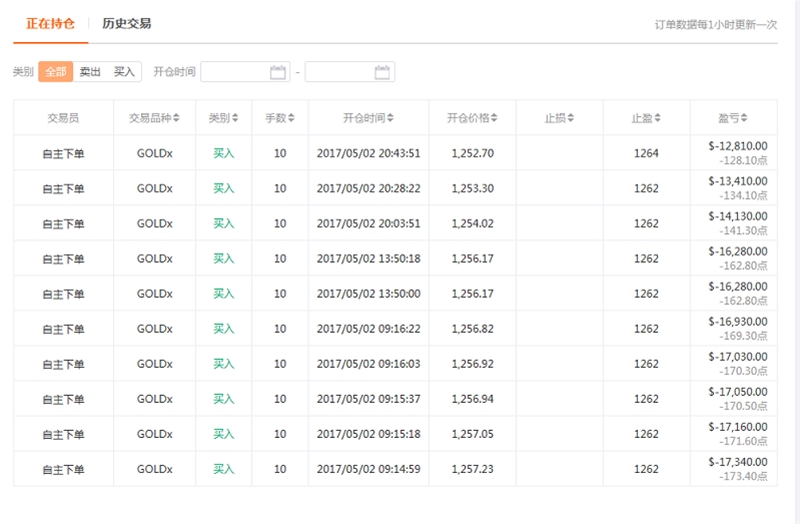This screenshot has width=800, height=524.
Task: Click loss value $-14,130.00
Action: point(738,216)
